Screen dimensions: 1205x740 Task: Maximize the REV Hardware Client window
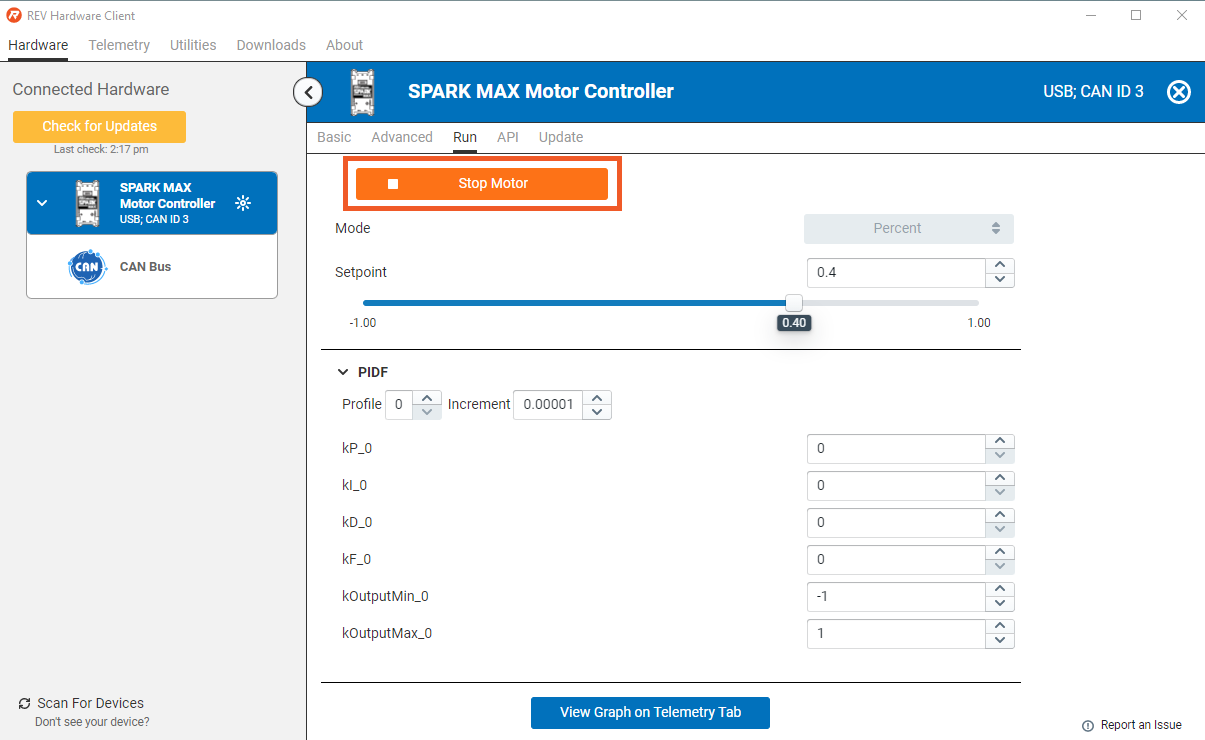1136,15
